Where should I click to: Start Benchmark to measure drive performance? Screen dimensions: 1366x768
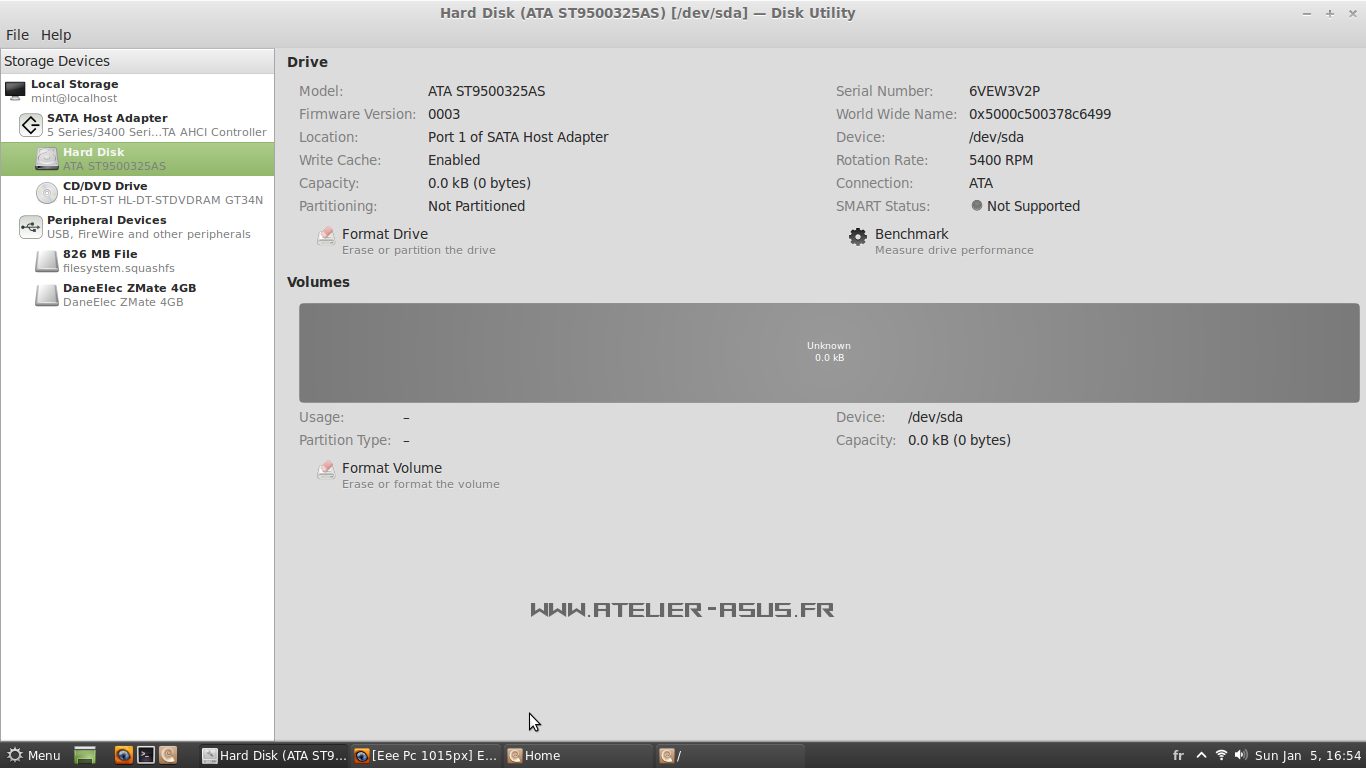tap(911, 234)
